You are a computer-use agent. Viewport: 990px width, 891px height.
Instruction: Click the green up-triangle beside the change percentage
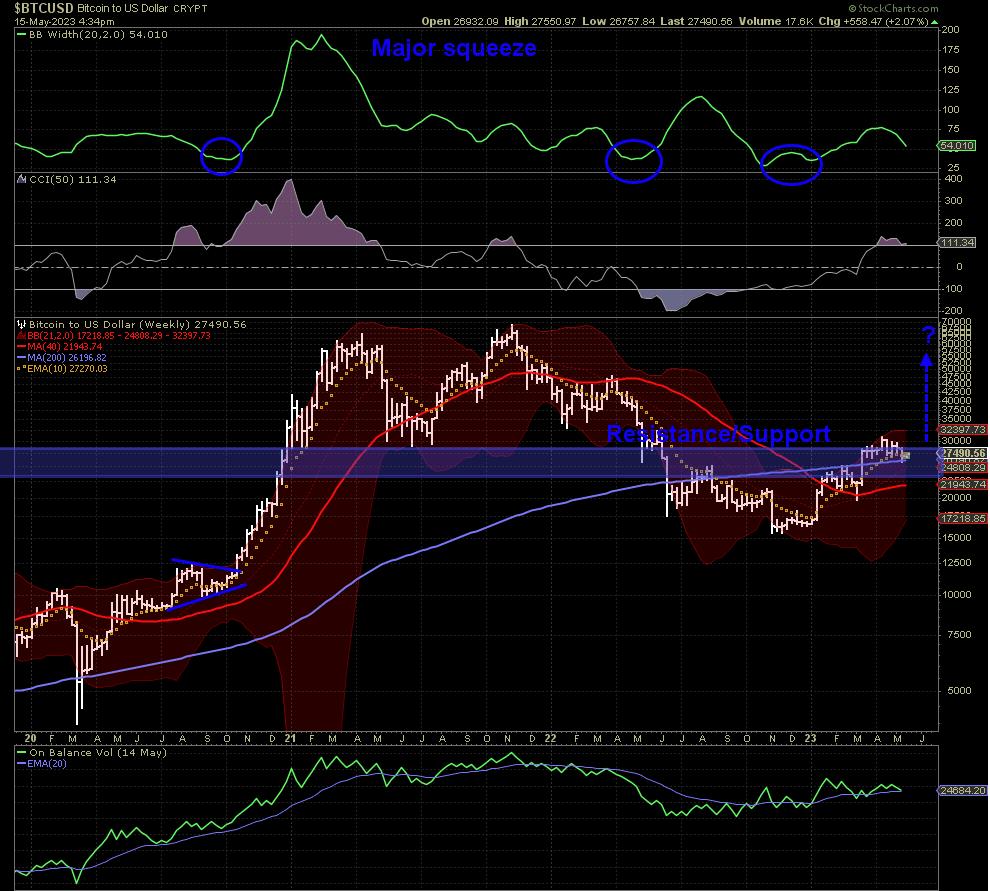click(934, 21)
